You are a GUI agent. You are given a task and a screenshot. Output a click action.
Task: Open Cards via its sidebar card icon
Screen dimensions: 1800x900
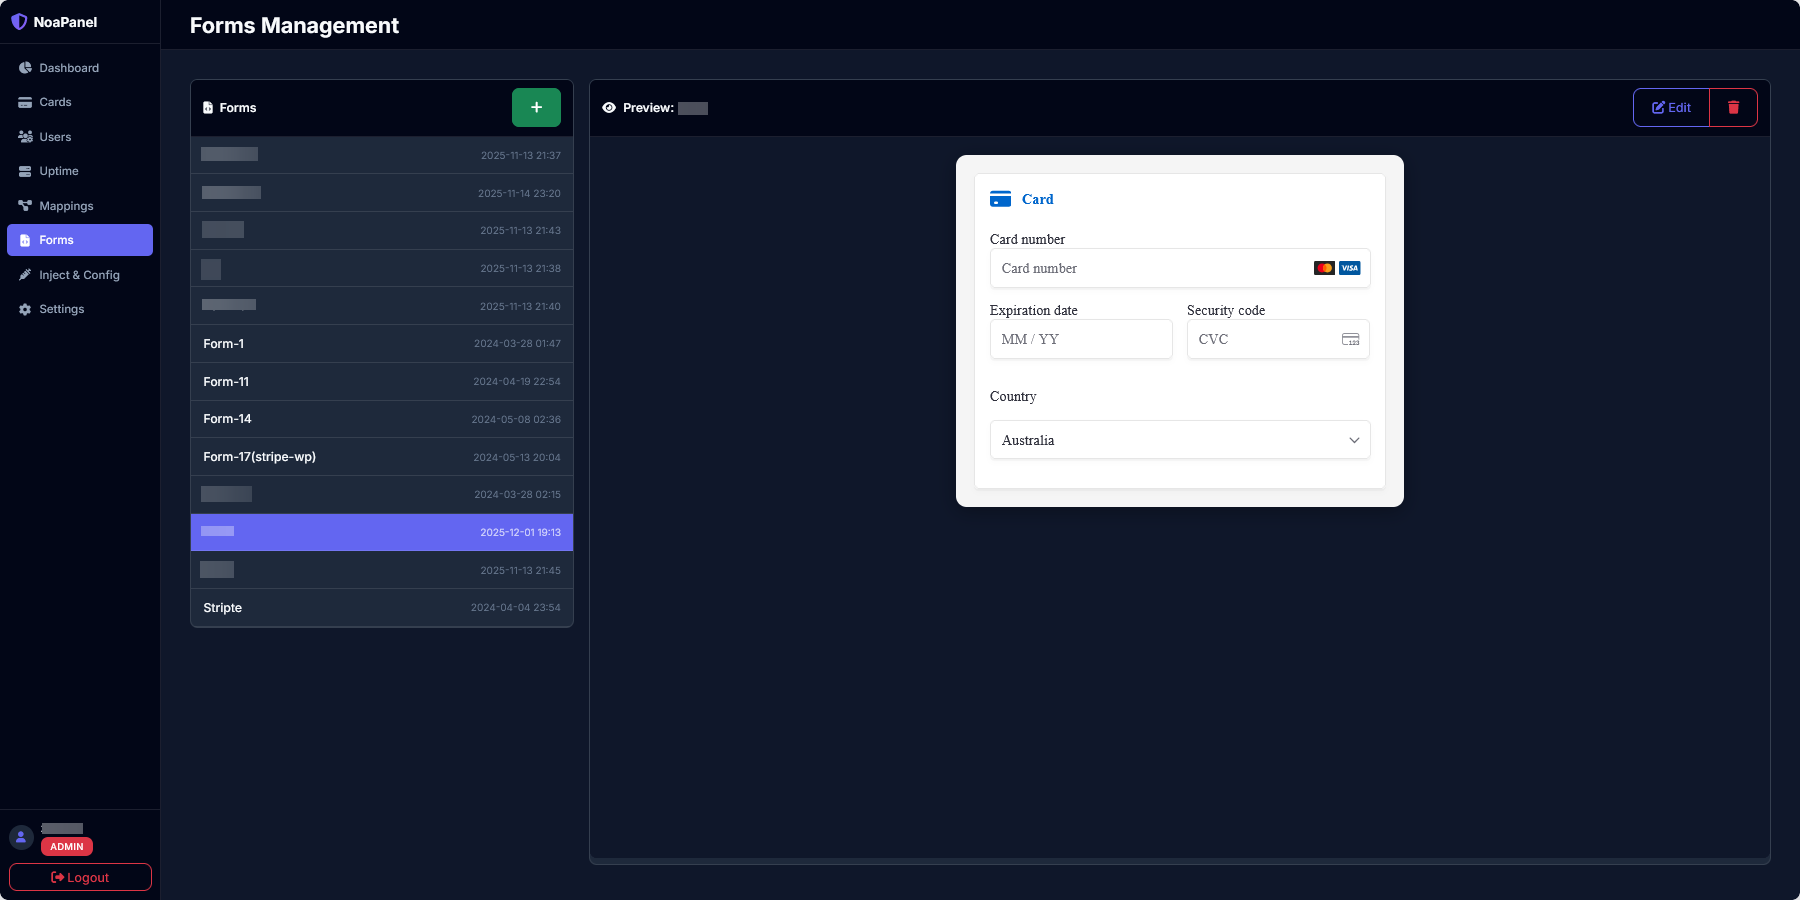click(25, 102)
